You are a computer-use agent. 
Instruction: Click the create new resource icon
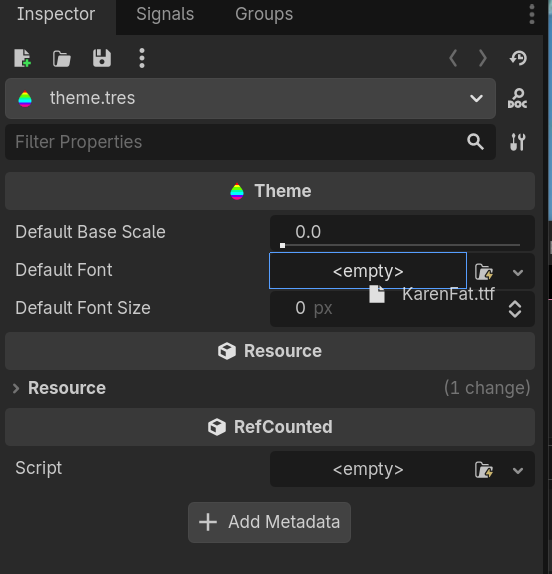[x=22, y=58]
